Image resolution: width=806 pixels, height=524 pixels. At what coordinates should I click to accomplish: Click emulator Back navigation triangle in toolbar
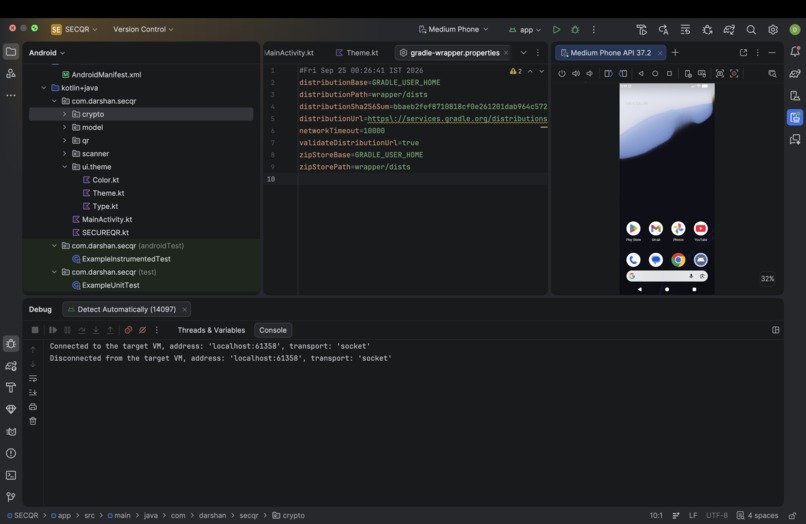[x=640, y=74]
